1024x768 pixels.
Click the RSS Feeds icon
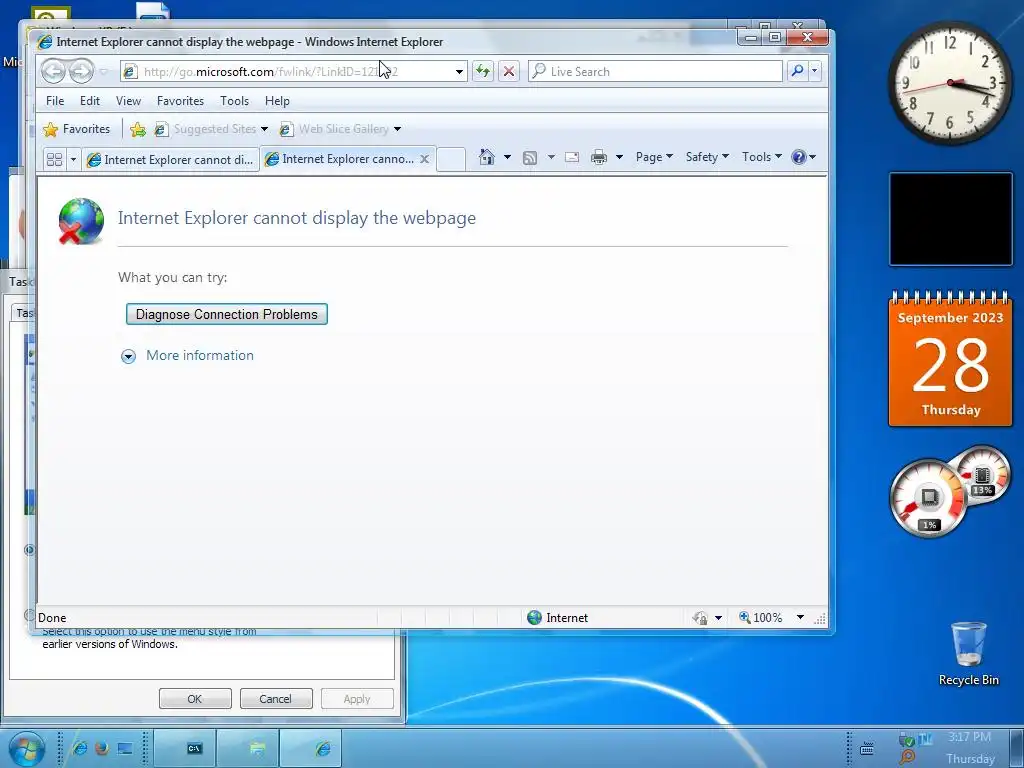click(530, 157)
